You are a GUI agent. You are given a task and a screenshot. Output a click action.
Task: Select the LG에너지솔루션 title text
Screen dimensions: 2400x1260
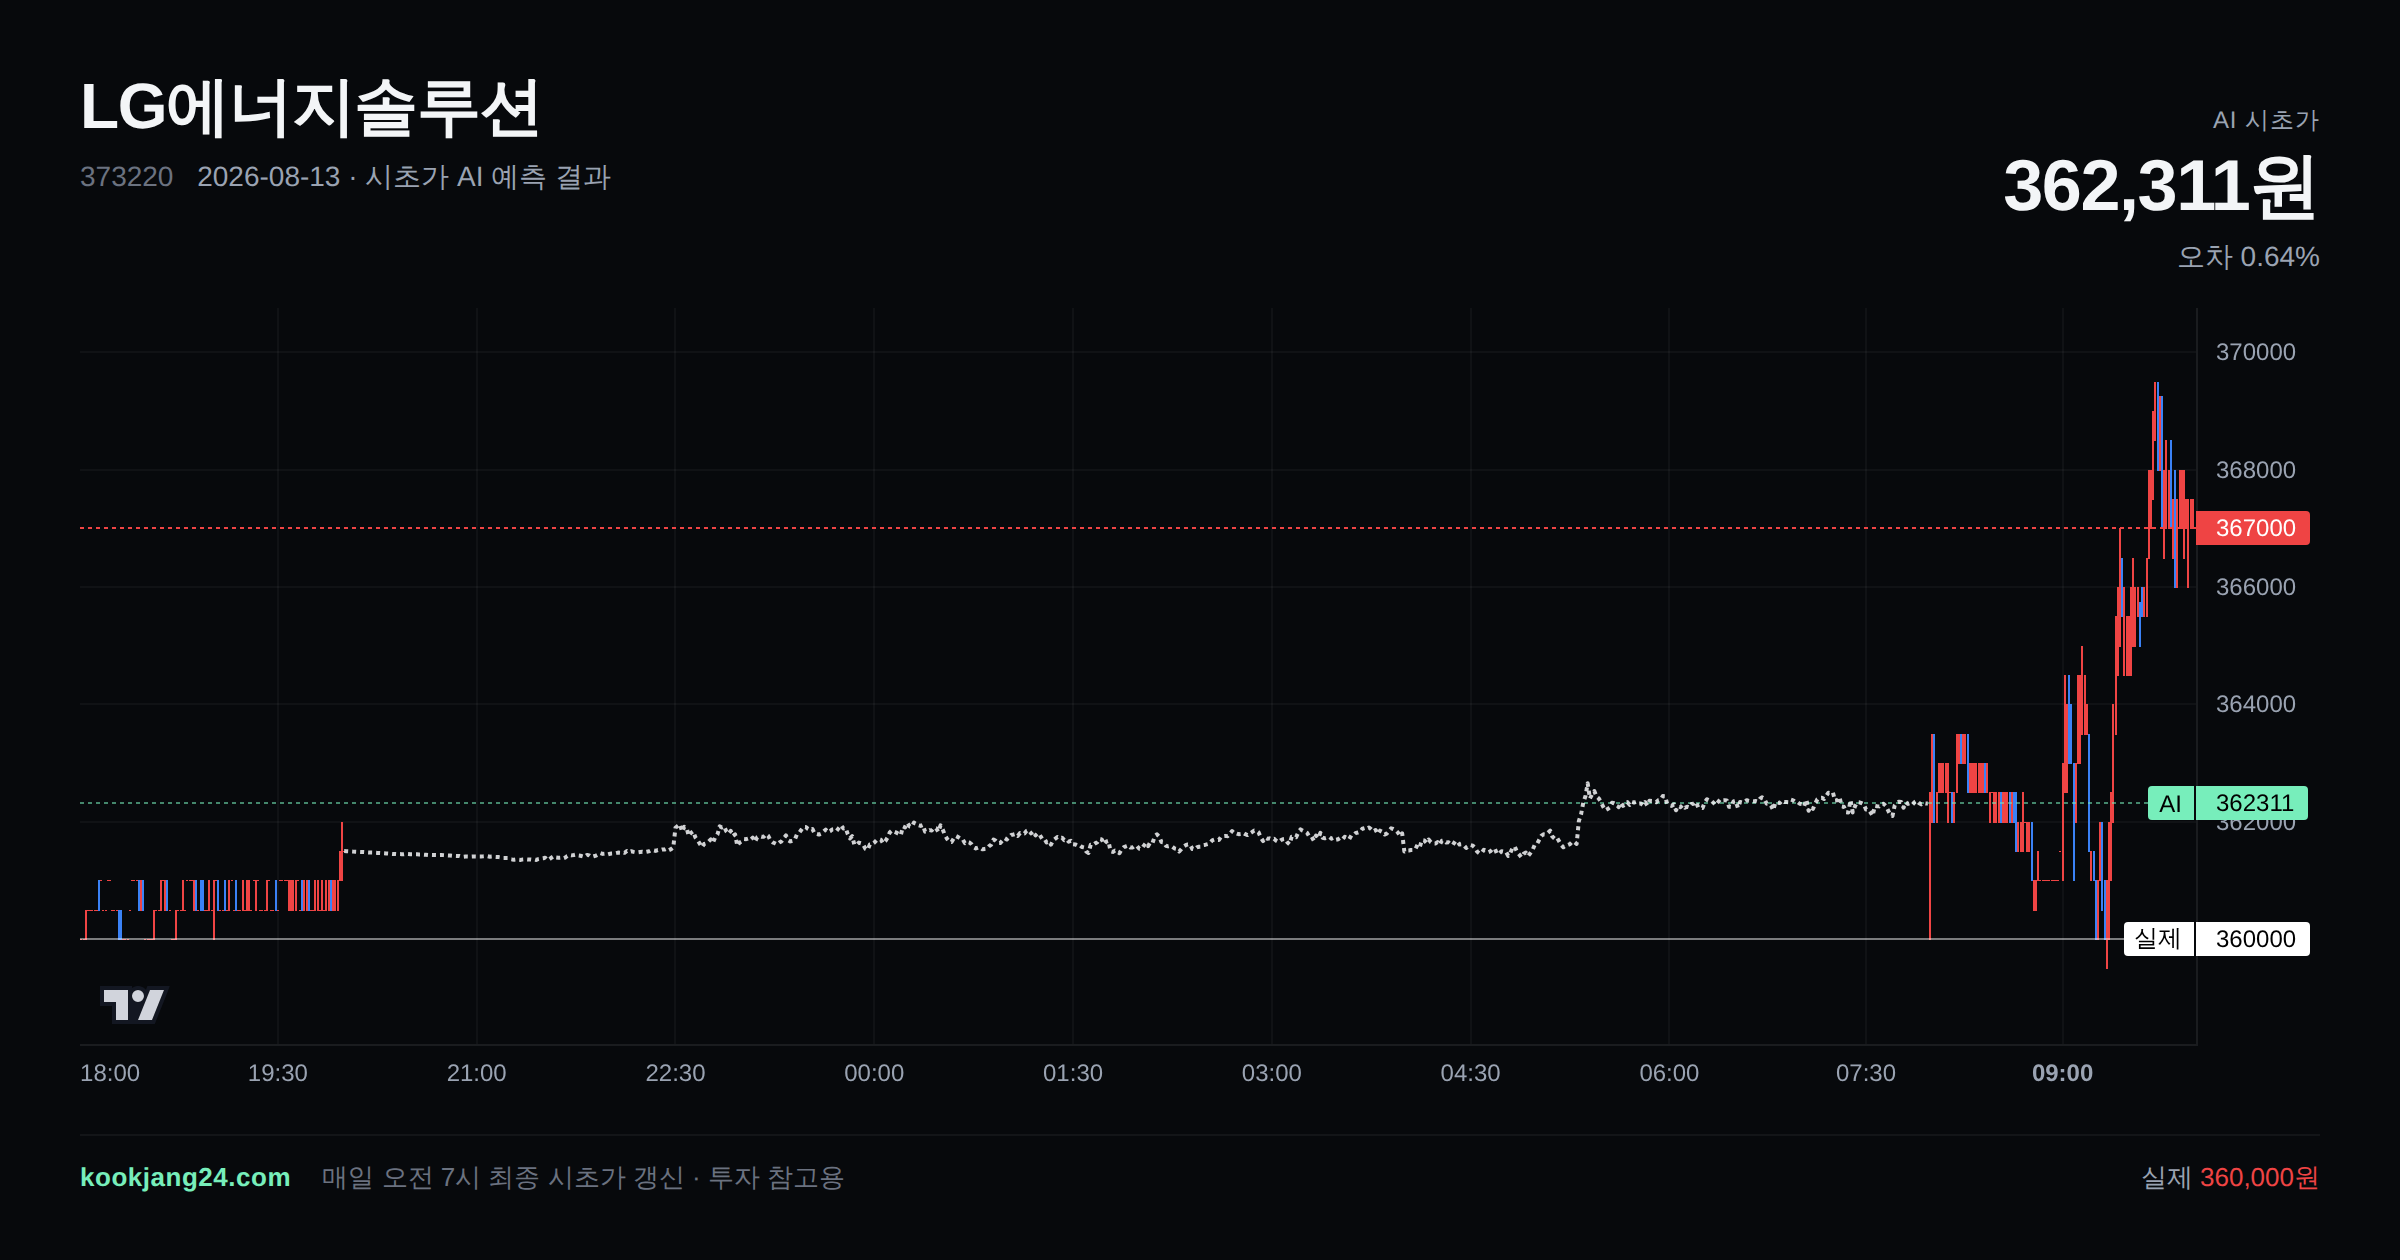310,108
